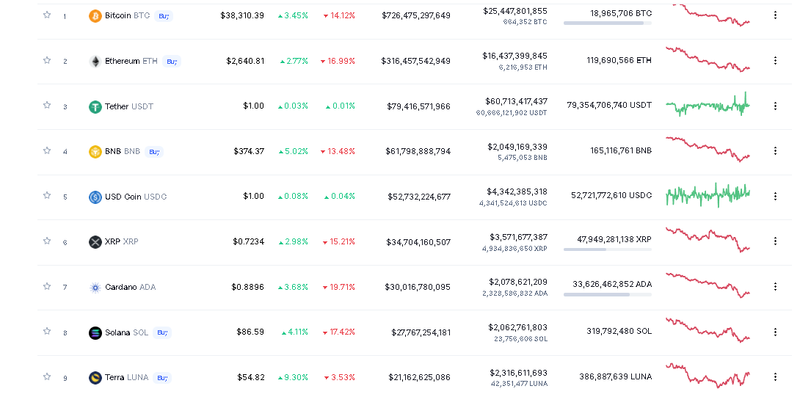The width and height of the screenshot is (800, 394).
Task: Click Ethereum price $2,640.81
Action: [x=245, y=61]
